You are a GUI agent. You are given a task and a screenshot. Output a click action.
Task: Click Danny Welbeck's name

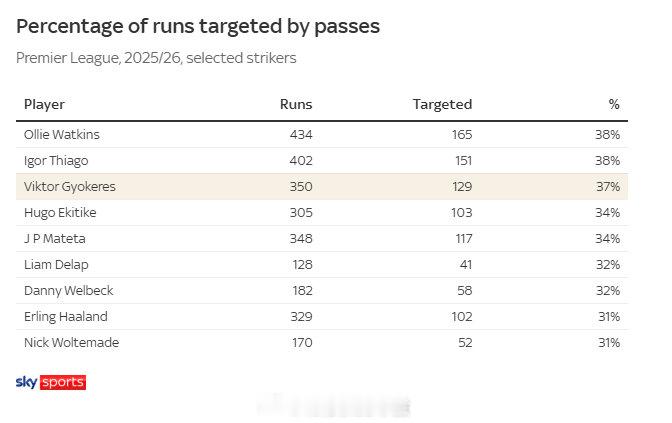pyautogui.click(x=68, y=290)
